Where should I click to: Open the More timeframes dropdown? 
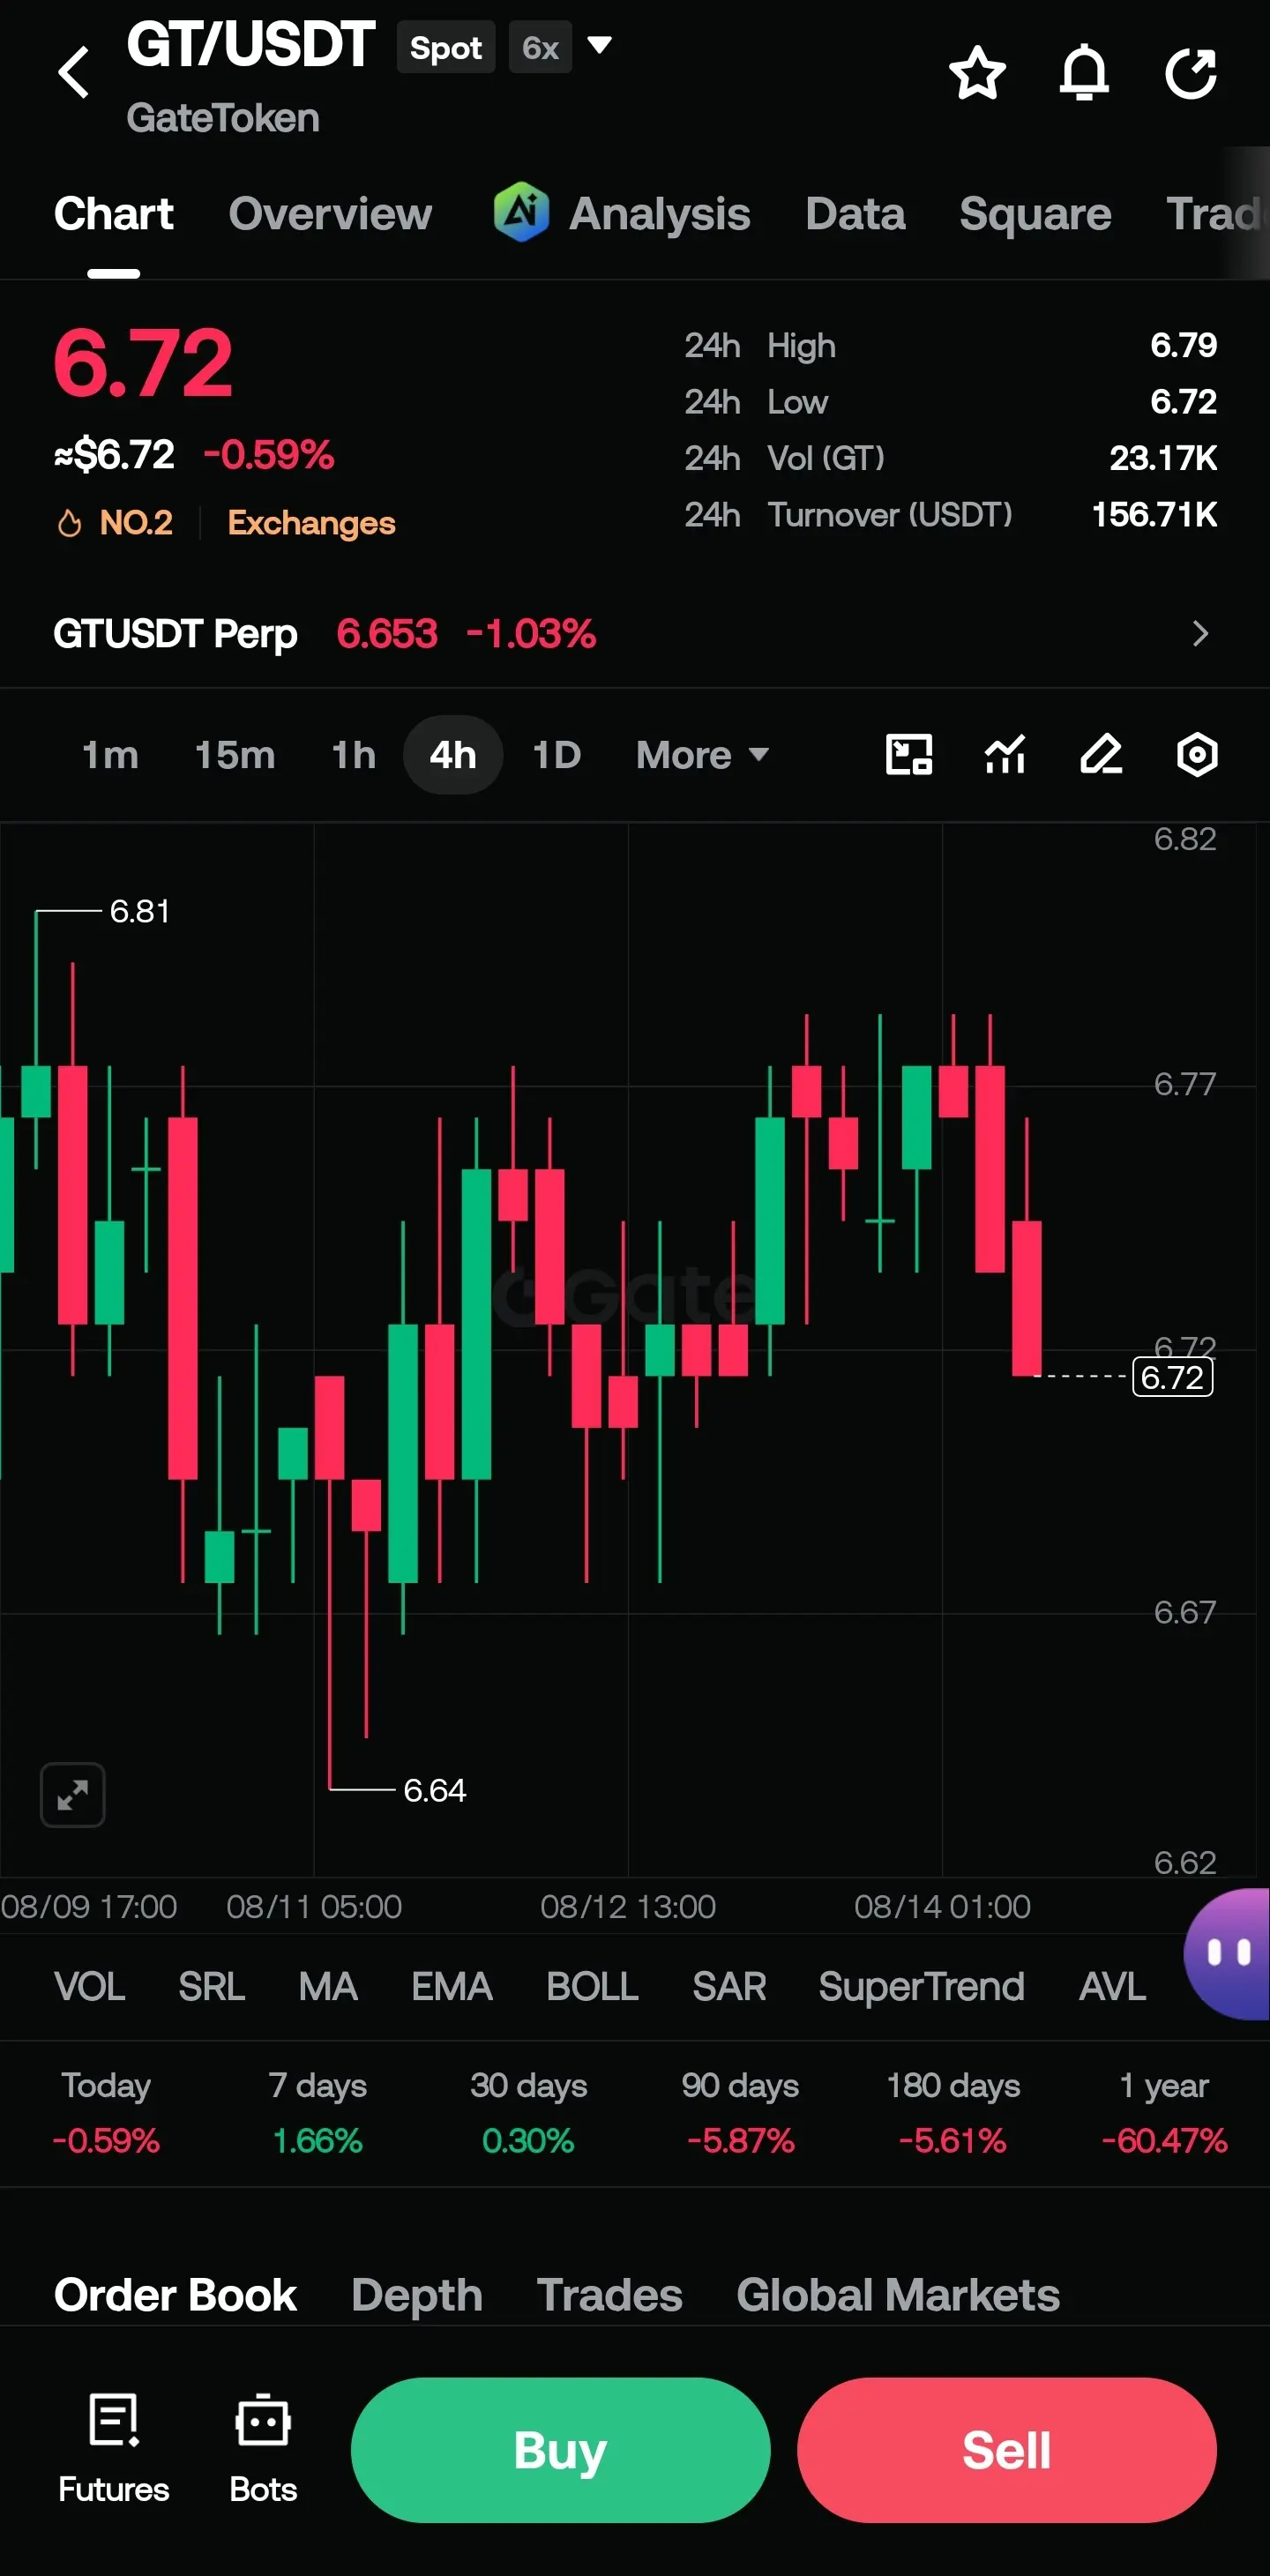(x=703, y=755)
